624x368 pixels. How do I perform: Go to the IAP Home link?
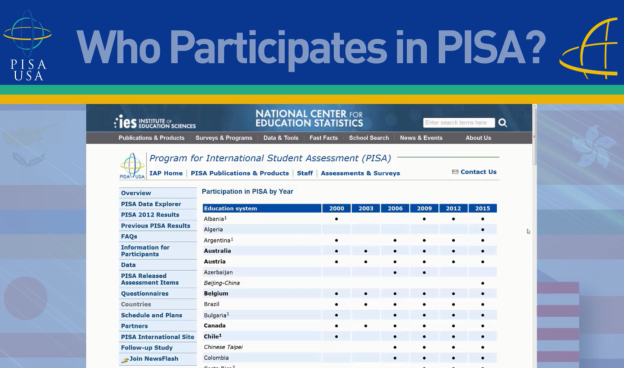166,173
